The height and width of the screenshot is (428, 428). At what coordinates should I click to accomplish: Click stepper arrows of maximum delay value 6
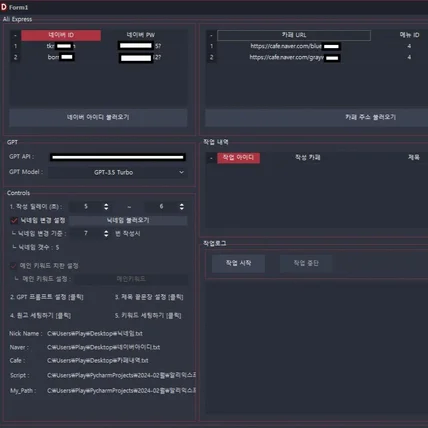(x=182, y=207)
